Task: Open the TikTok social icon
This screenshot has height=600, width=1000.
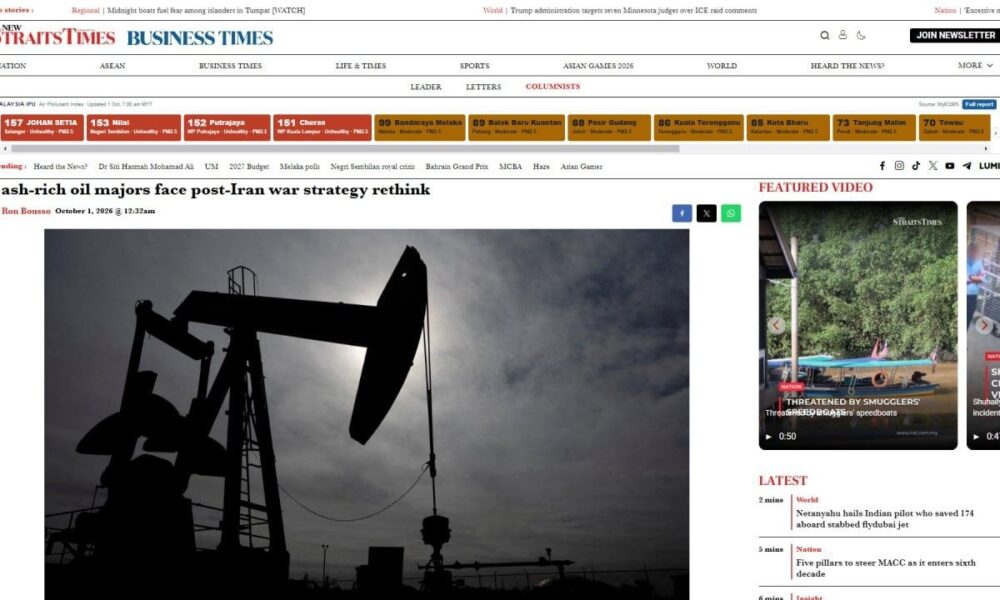Action: [x=916, y=166]
